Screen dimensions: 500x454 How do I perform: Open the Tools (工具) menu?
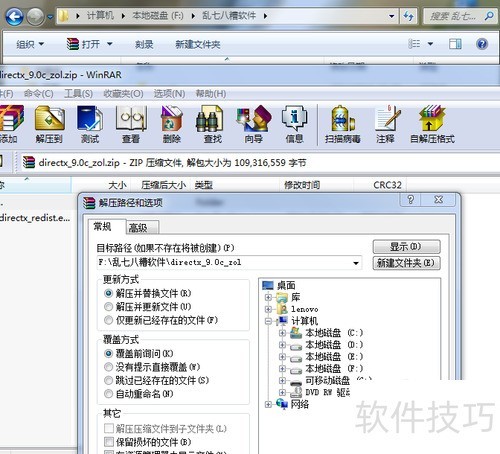point(78,94)
